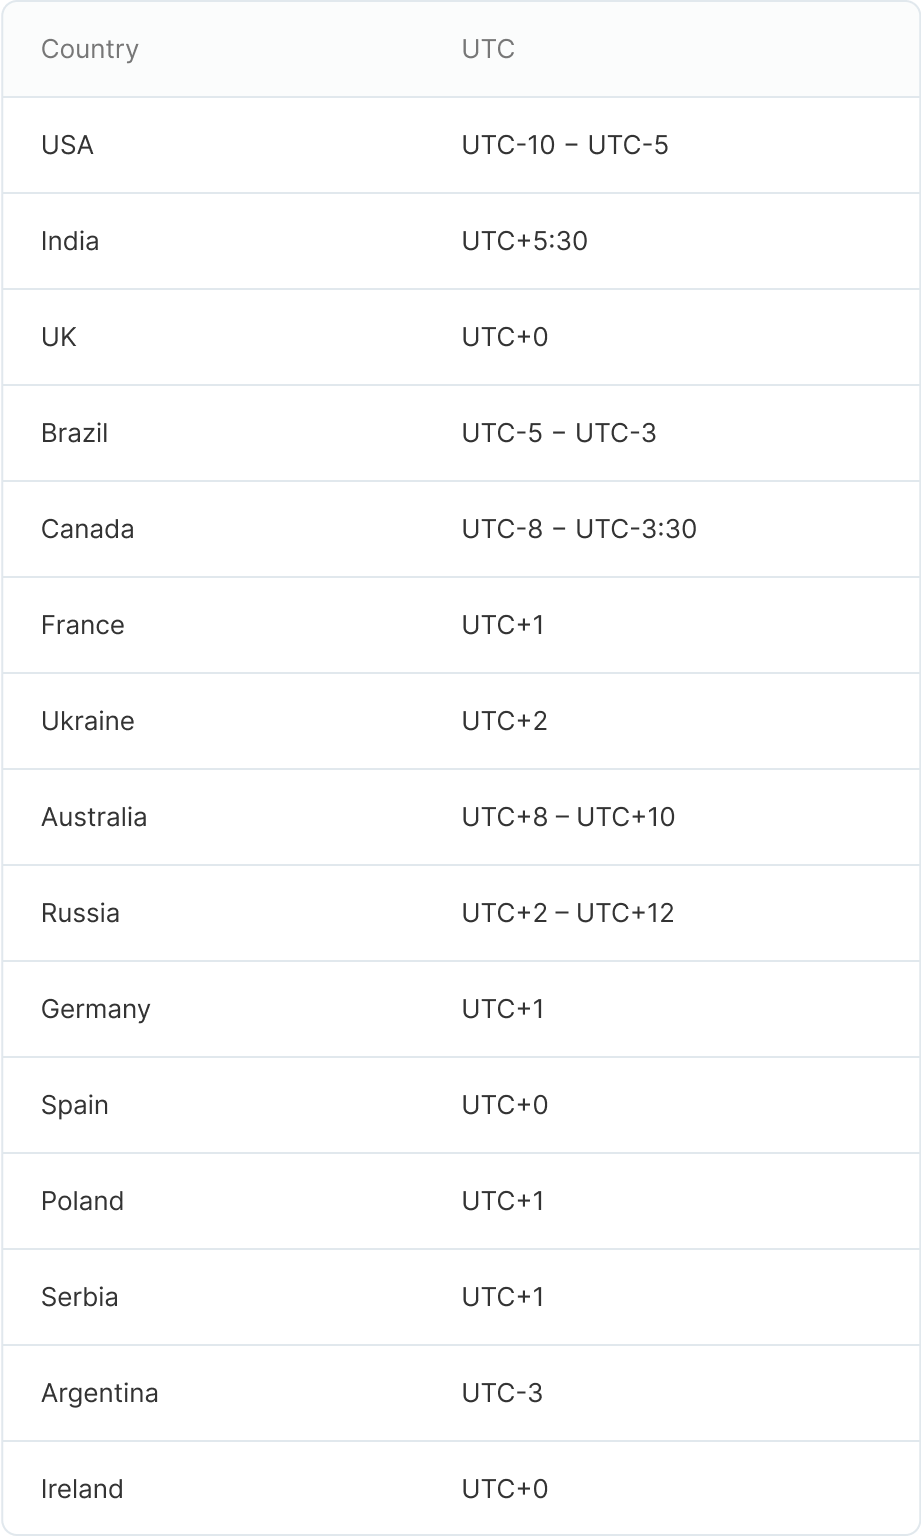Image resolution: width=921 pixels, height=1536 pixels.
Task: Select the Spain country cell
Action: point(75,1105)
